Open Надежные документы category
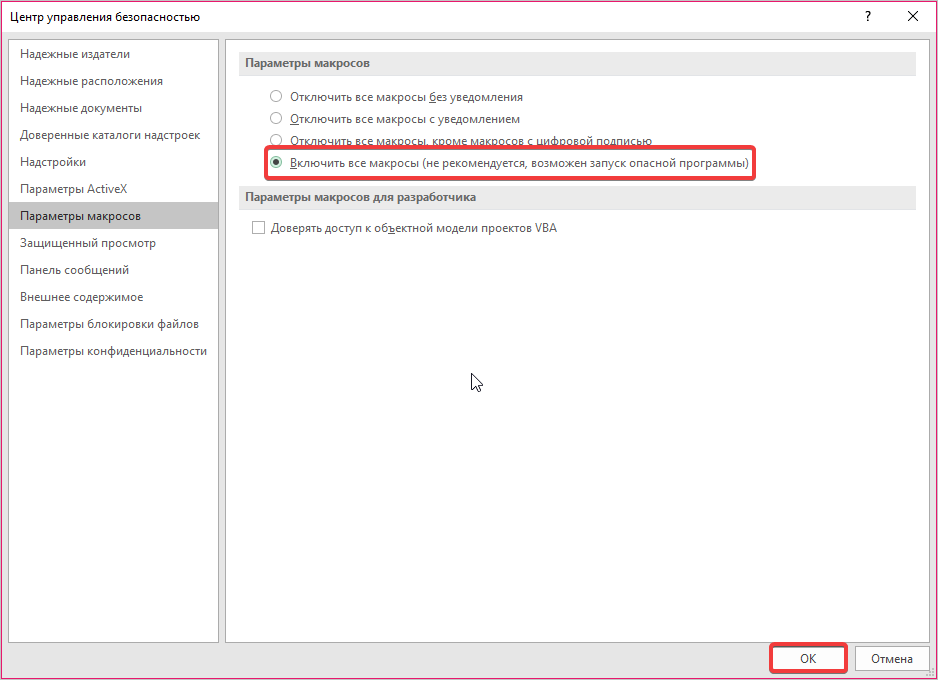 pos(81,108)
